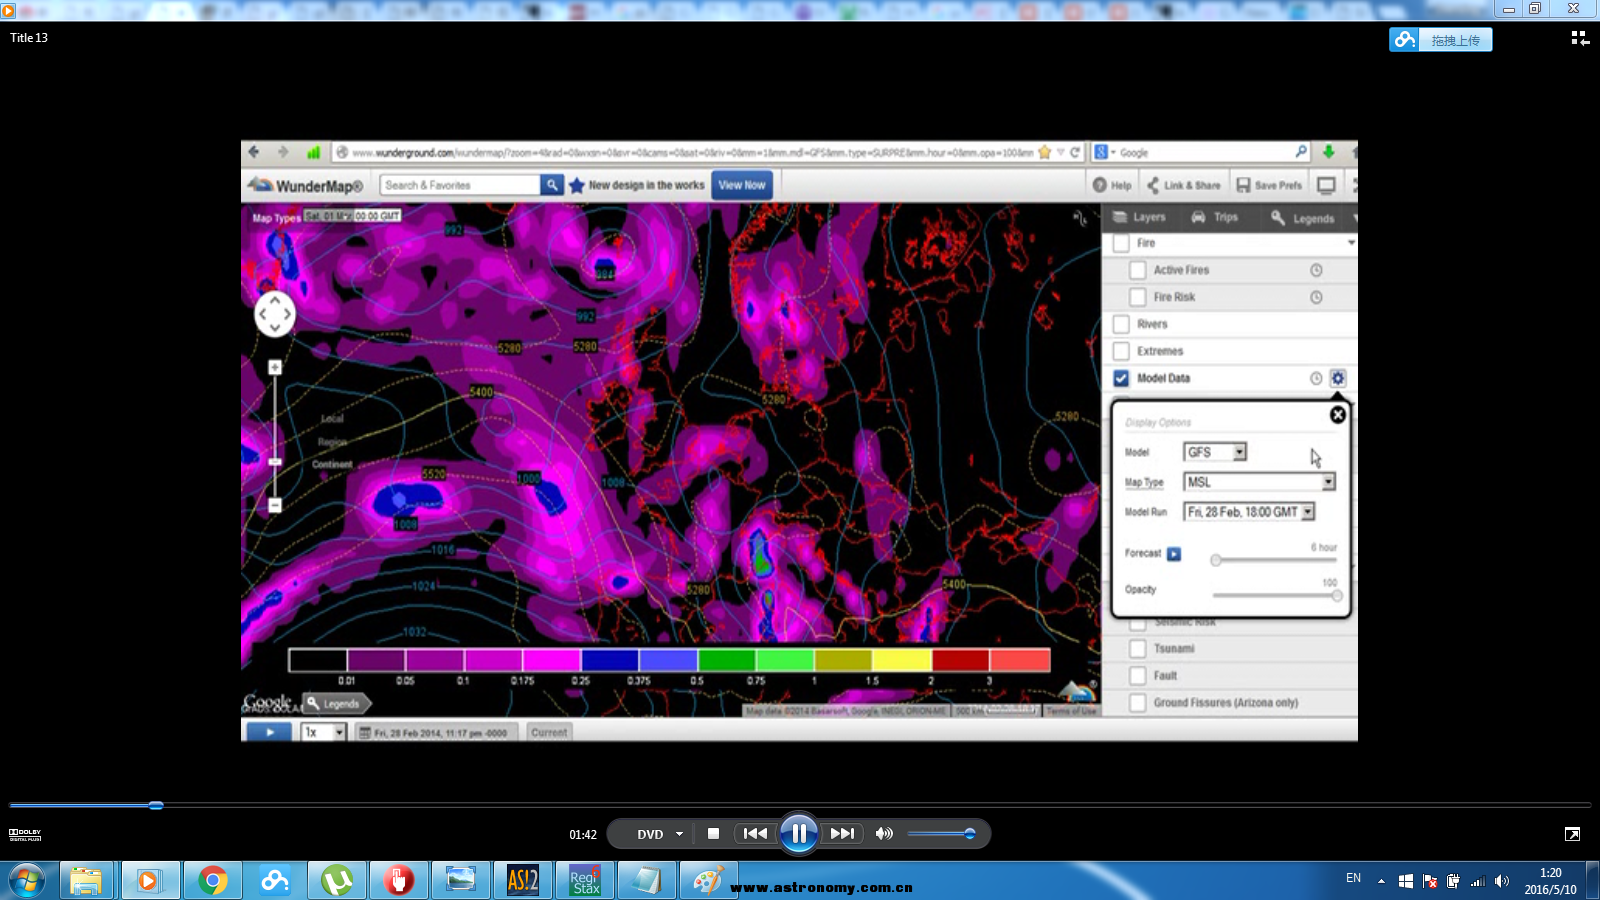This screenshot has height=900, width=1600.
Task: Enable the Extremes checkbox
Action: click(1121, 351)
